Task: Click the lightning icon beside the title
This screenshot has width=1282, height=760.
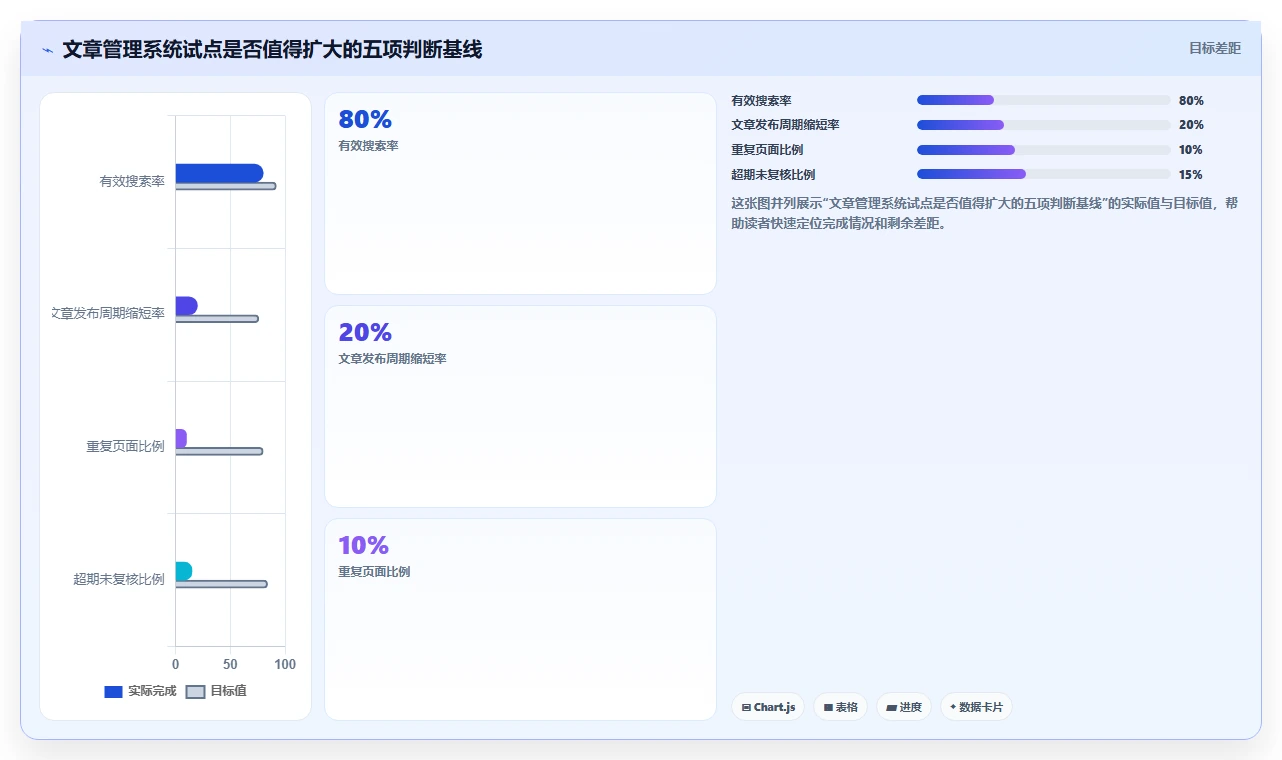Action: [47, 49]
